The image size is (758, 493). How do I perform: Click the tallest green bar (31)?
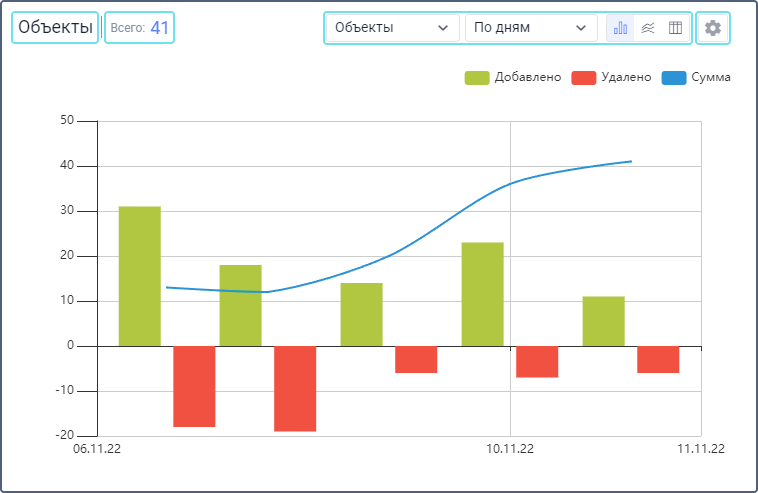point(139,276)
